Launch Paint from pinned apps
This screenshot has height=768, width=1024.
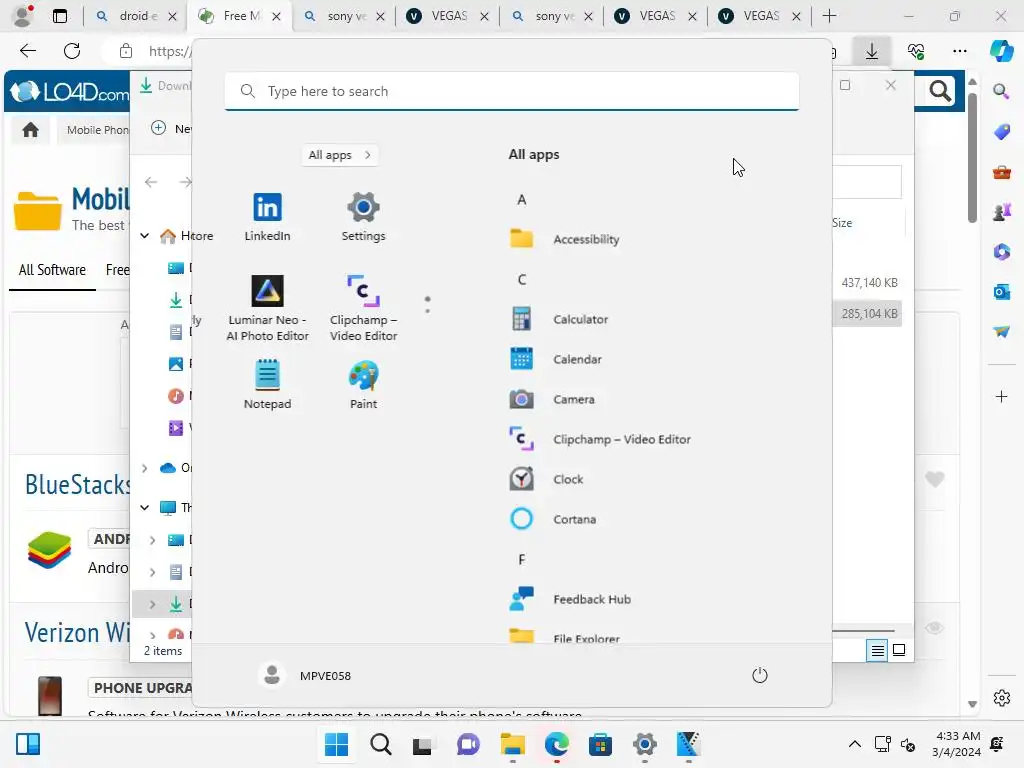pos(363,385)
